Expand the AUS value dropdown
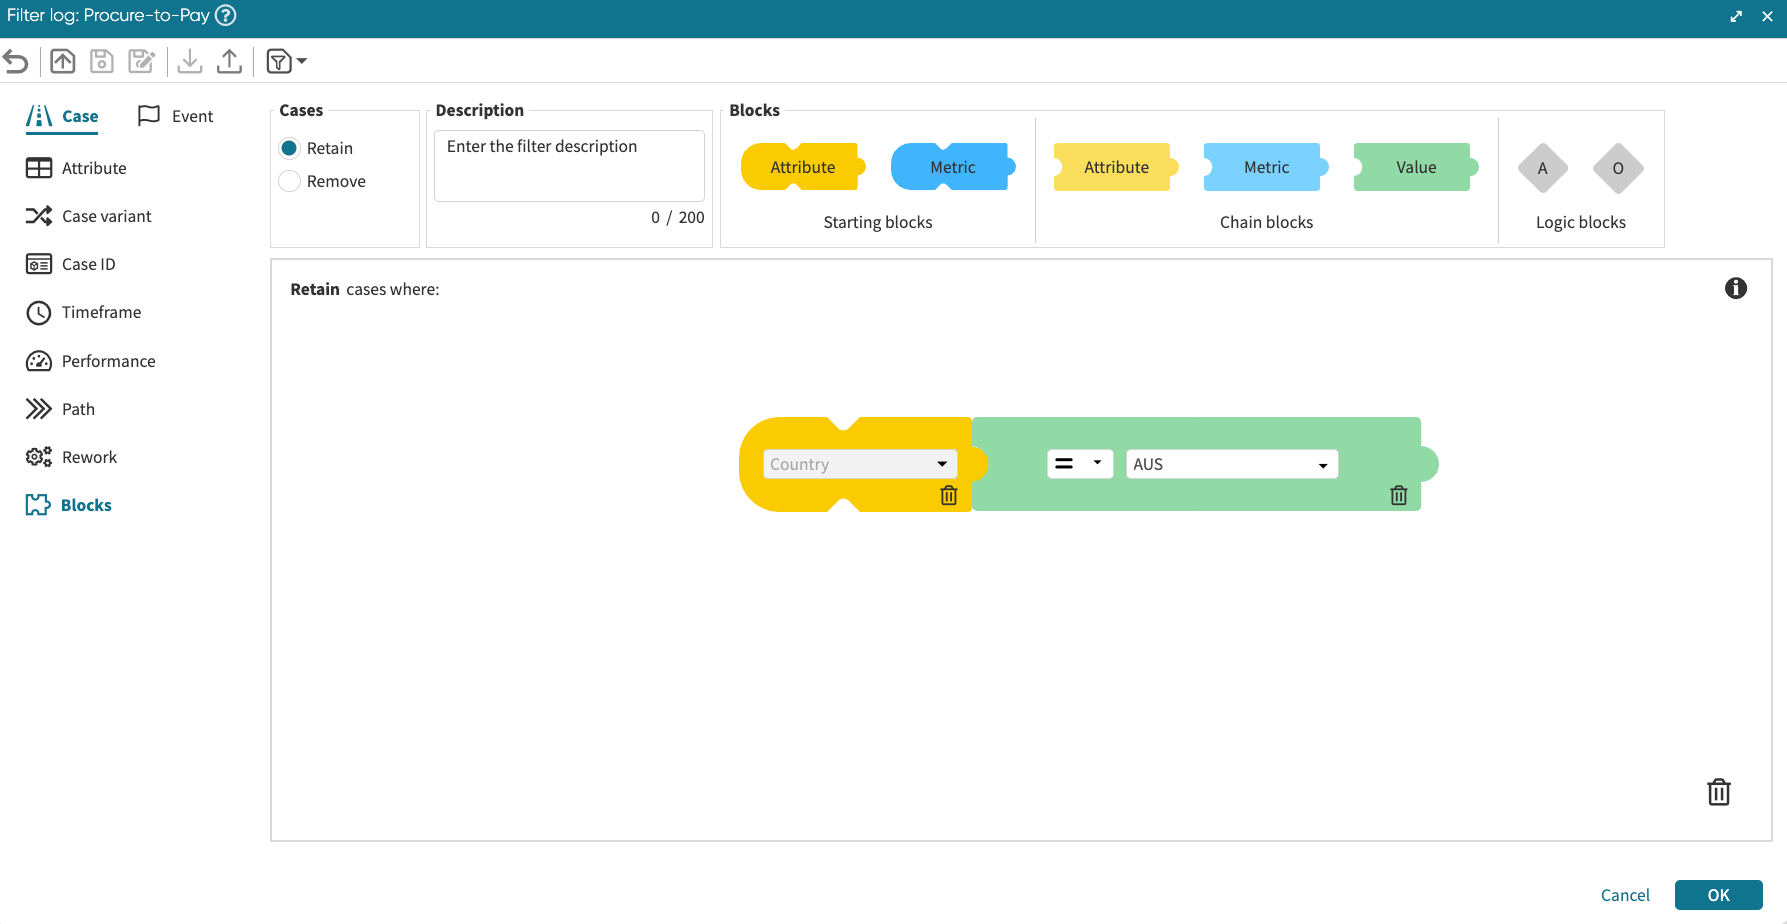 click(x=1231, y=464)
